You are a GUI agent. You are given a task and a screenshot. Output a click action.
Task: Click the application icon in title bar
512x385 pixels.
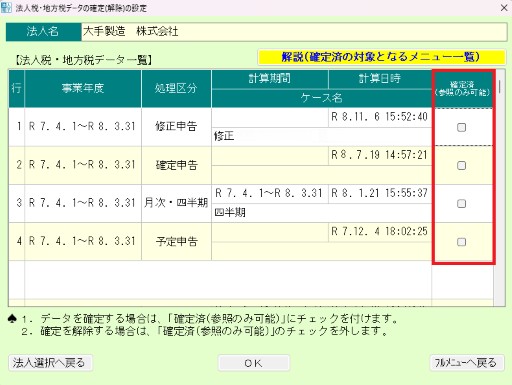[x=6, y=7]
